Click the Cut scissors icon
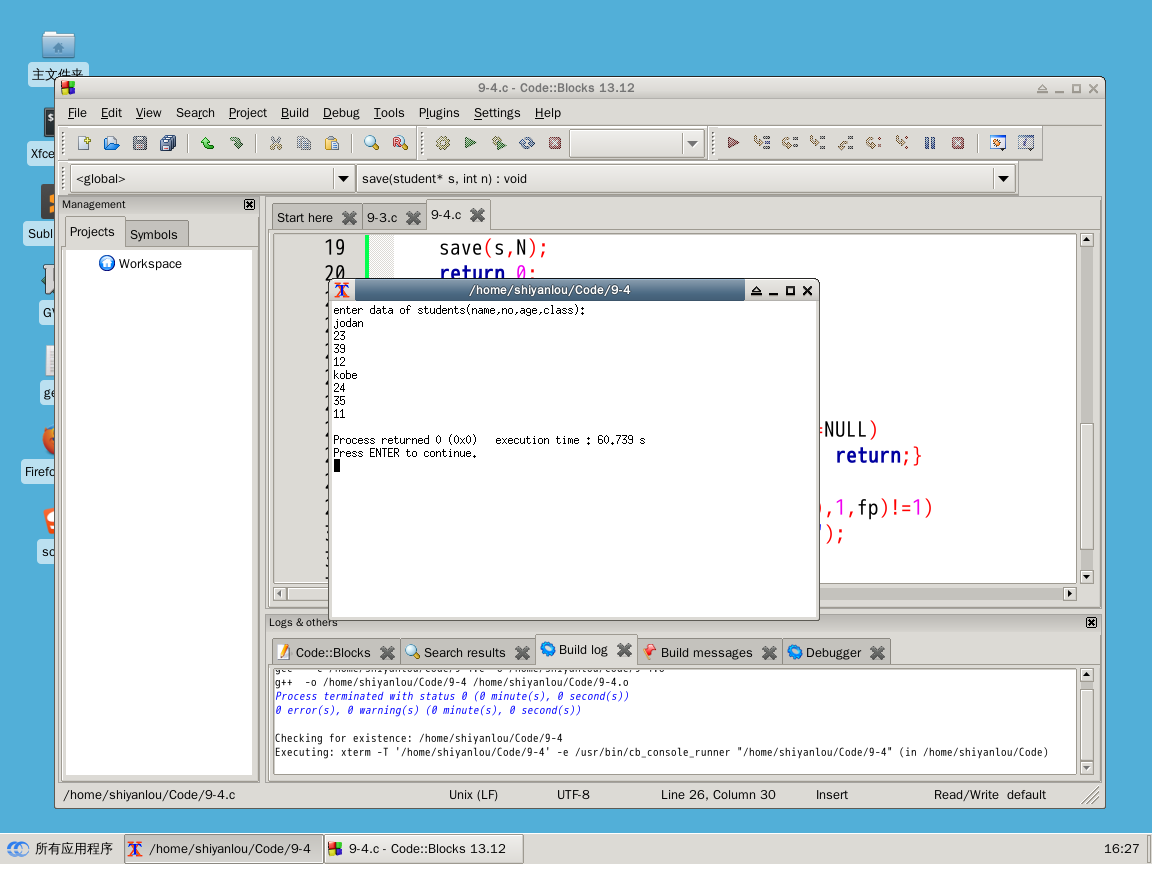The width and height of the screenshot is (1152, 896). [x=276, y=143]
